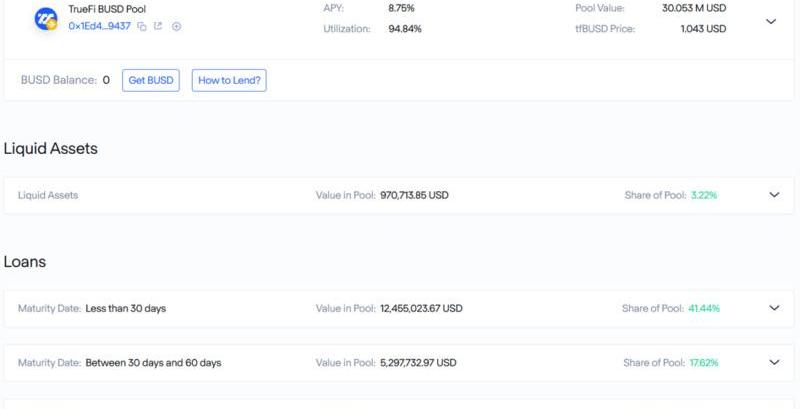The image size is (800, 409).
Task: Click the 1.043 USD tfBUSD price
Action: click(x=702, y=28)
